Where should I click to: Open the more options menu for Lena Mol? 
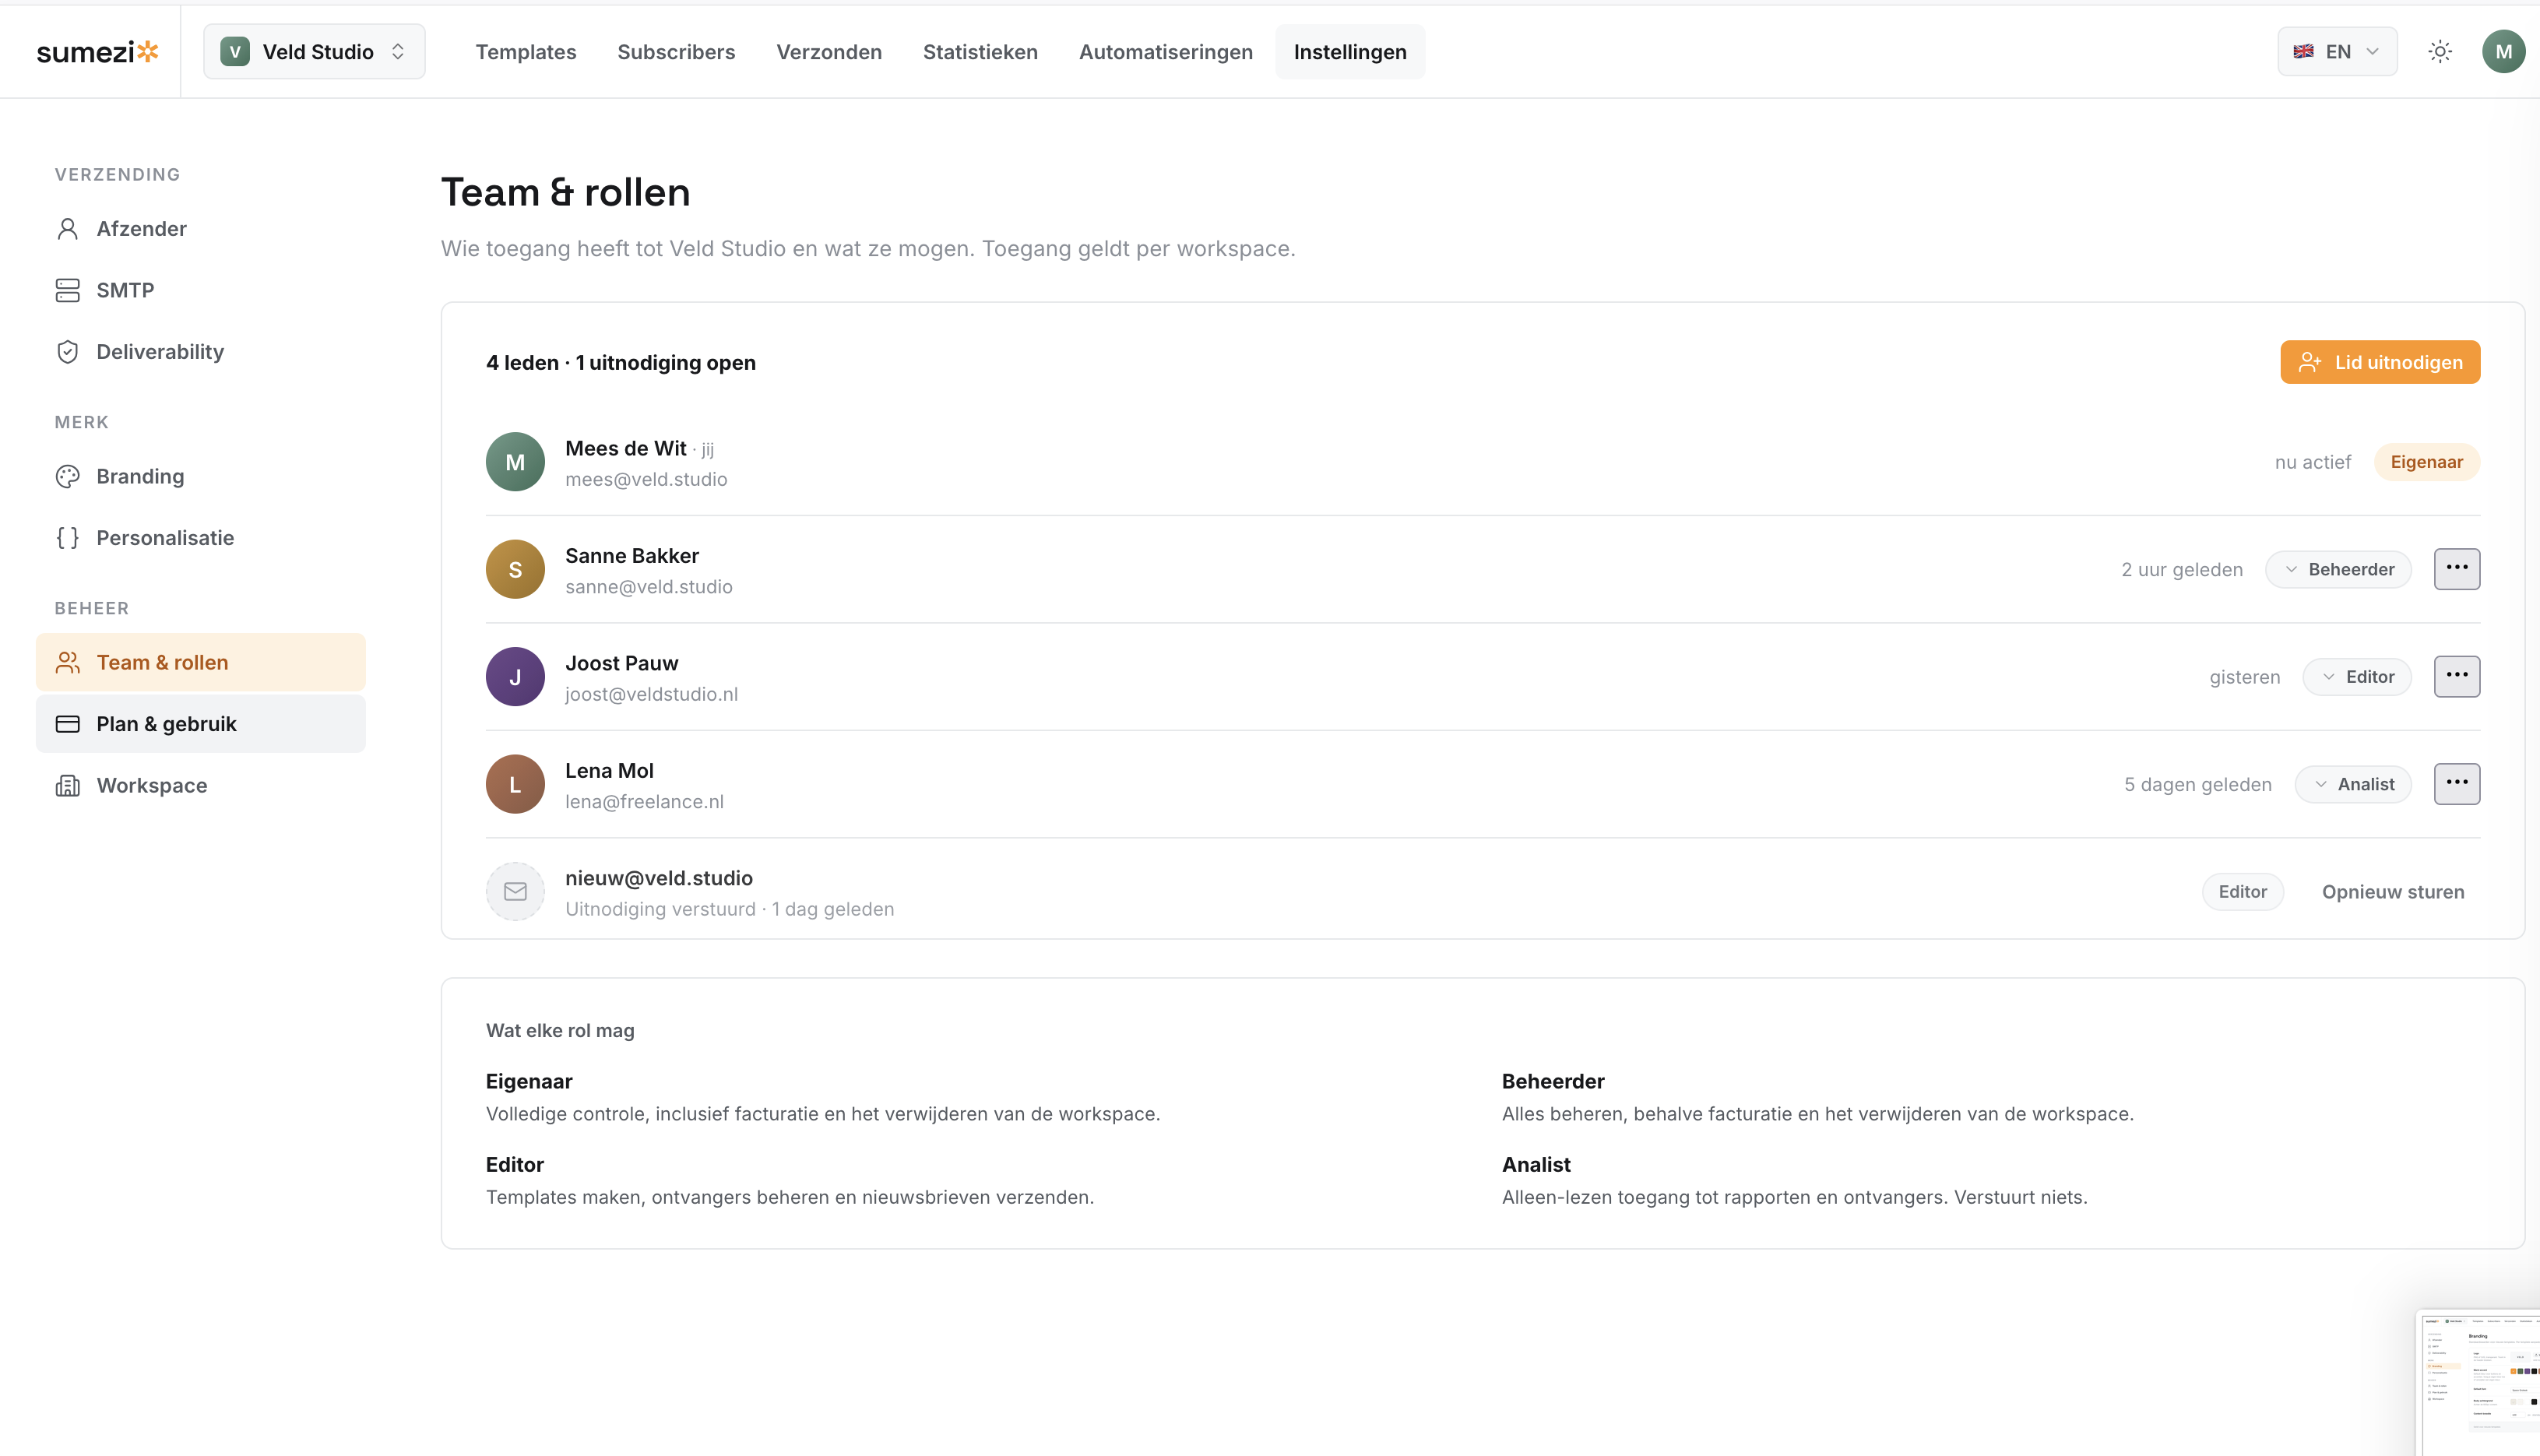point(2456,783)
